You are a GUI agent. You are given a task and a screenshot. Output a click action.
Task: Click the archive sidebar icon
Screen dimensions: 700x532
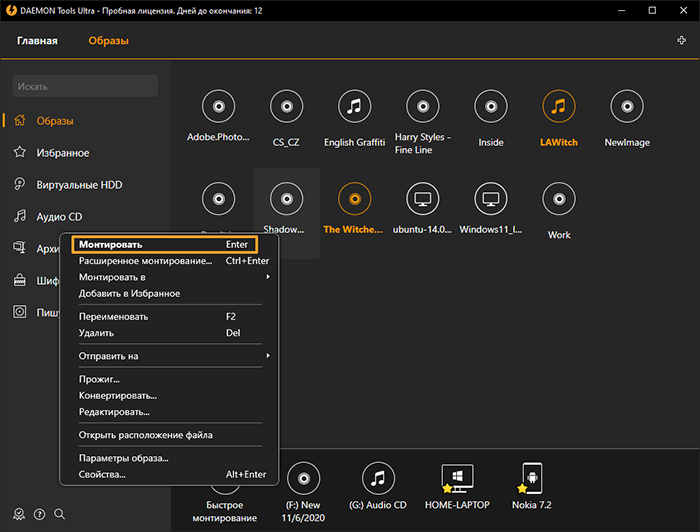[x=19, y=248]
